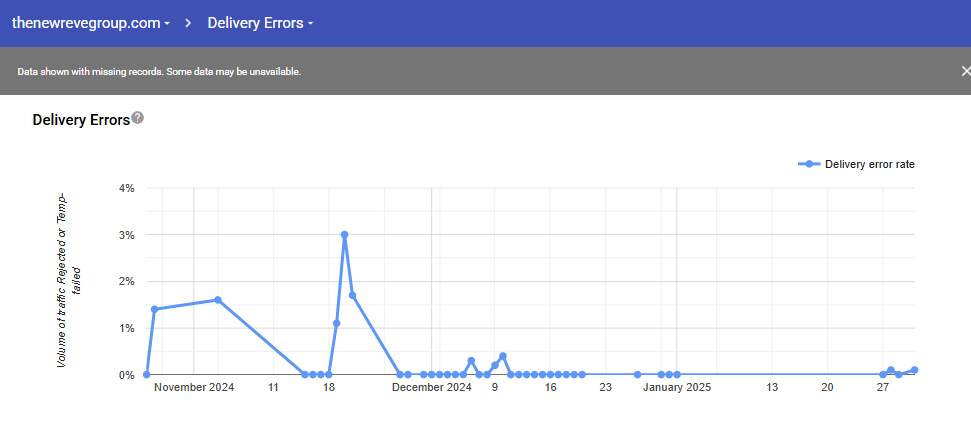Open the thenewrevegroup.com domain dropdown

click(x=90, y=22)
